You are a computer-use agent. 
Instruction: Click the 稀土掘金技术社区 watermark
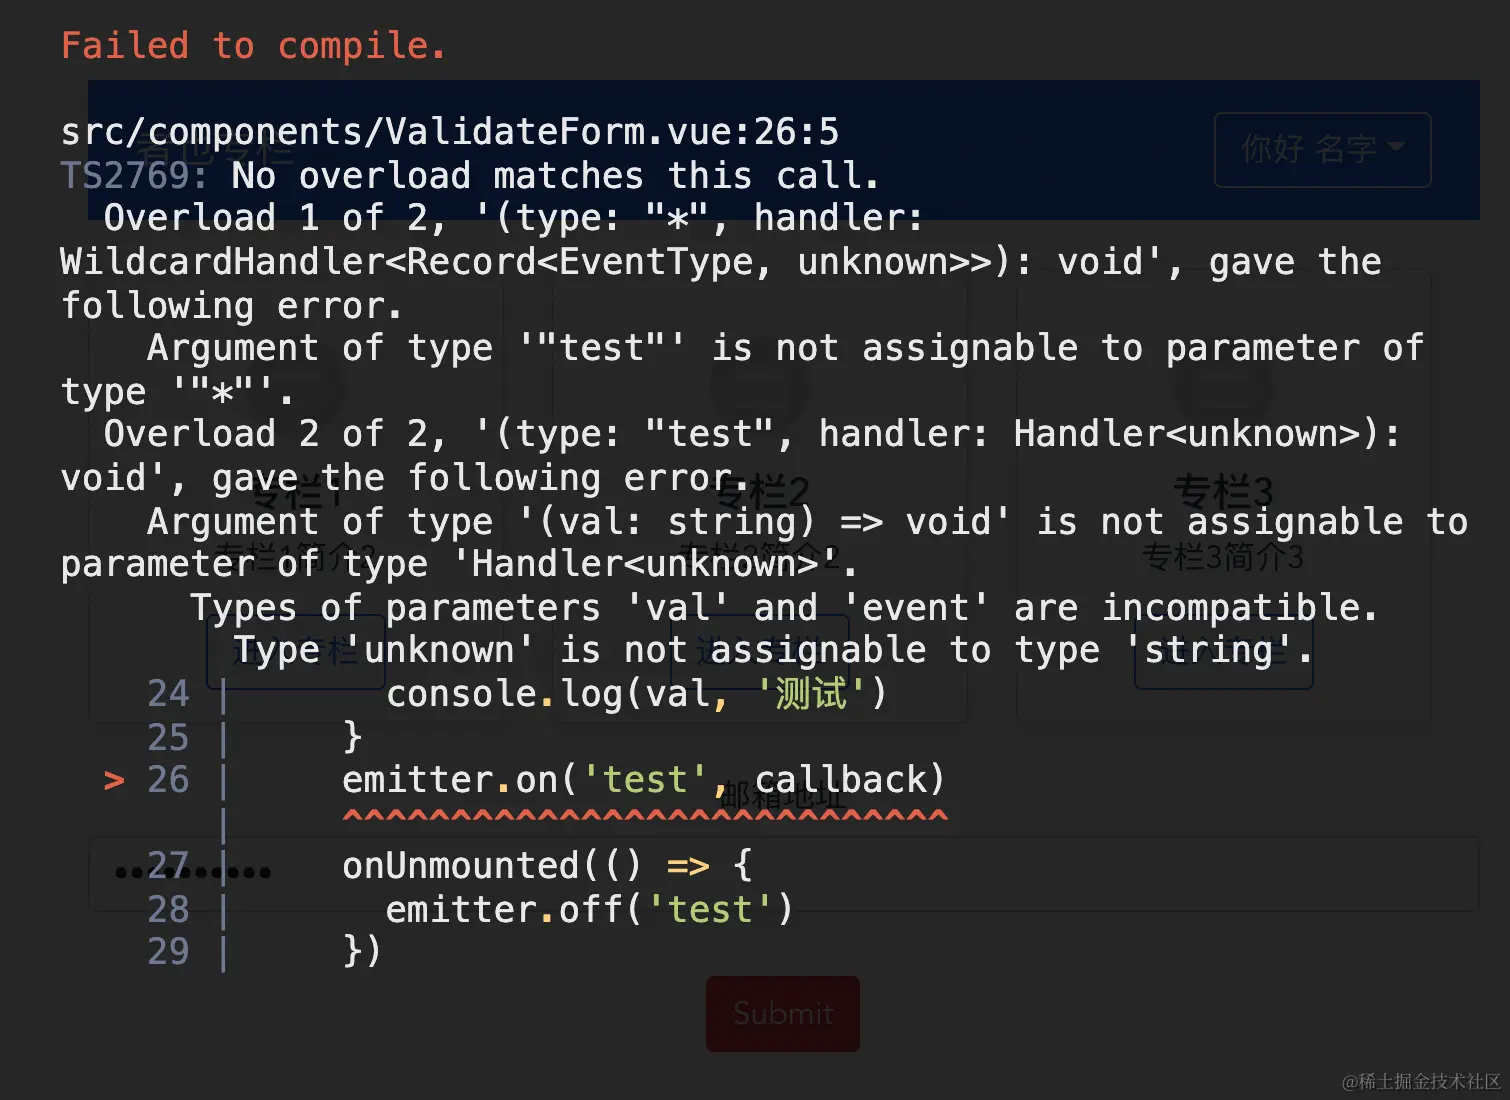(x=1421, y=1081)
